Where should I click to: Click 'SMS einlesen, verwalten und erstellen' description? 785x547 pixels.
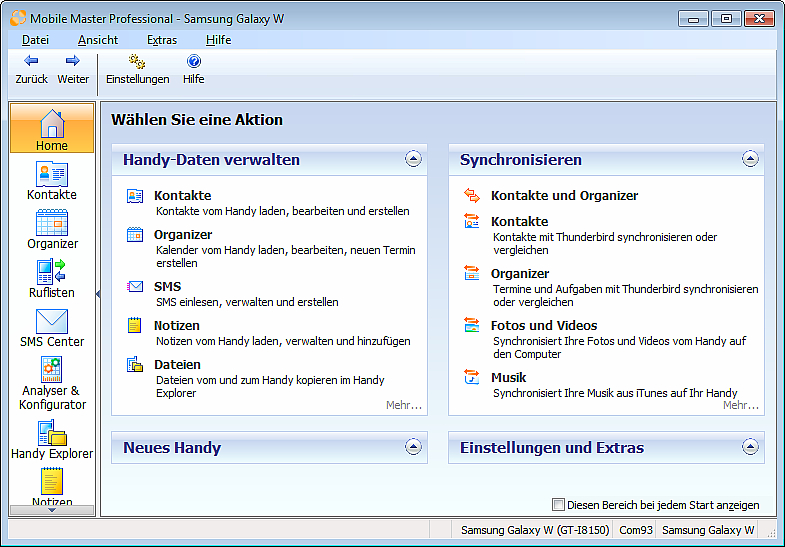click(x=247, y=302)
